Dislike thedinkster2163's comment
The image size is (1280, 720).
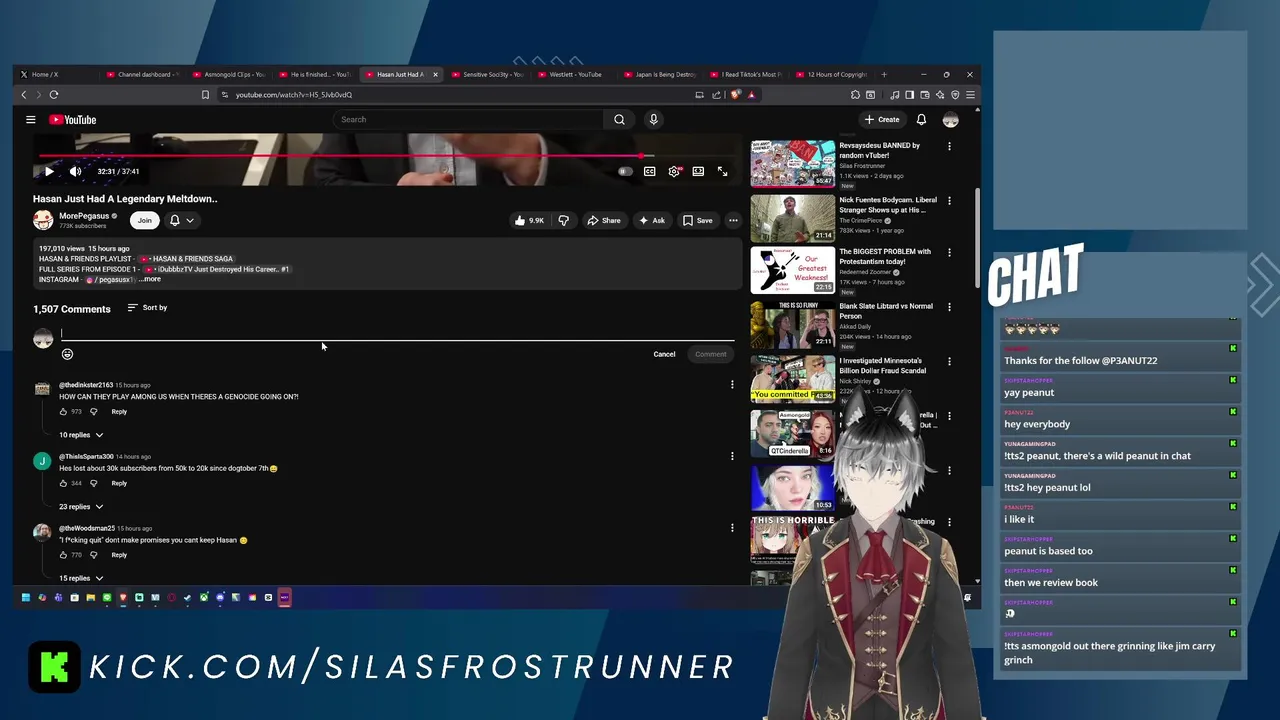pos(94,412)
